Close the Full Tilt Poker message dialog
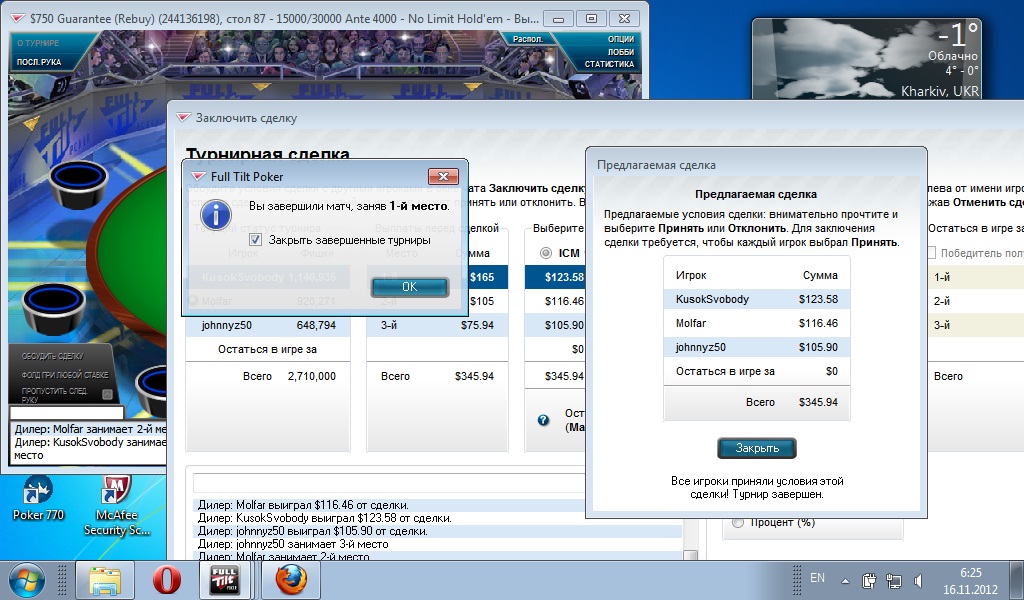 (x=443, y=176)
